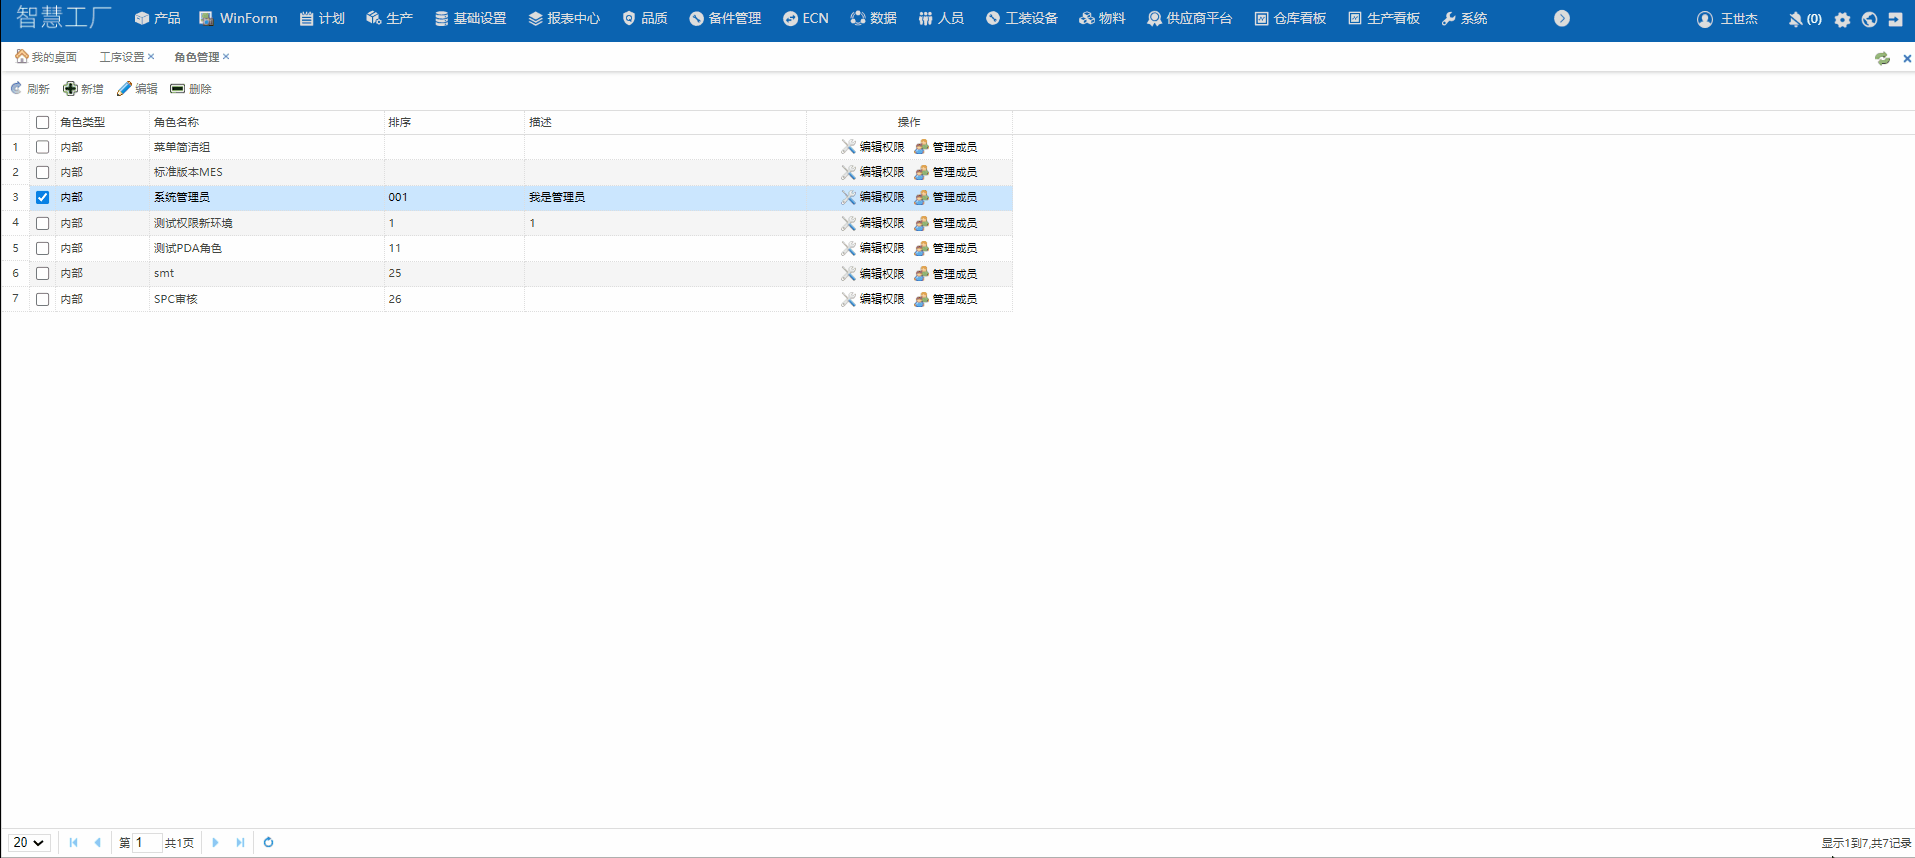Check the SPC审核 row checkbox
Screen dimensions: 1915x858
click(42, 299)
